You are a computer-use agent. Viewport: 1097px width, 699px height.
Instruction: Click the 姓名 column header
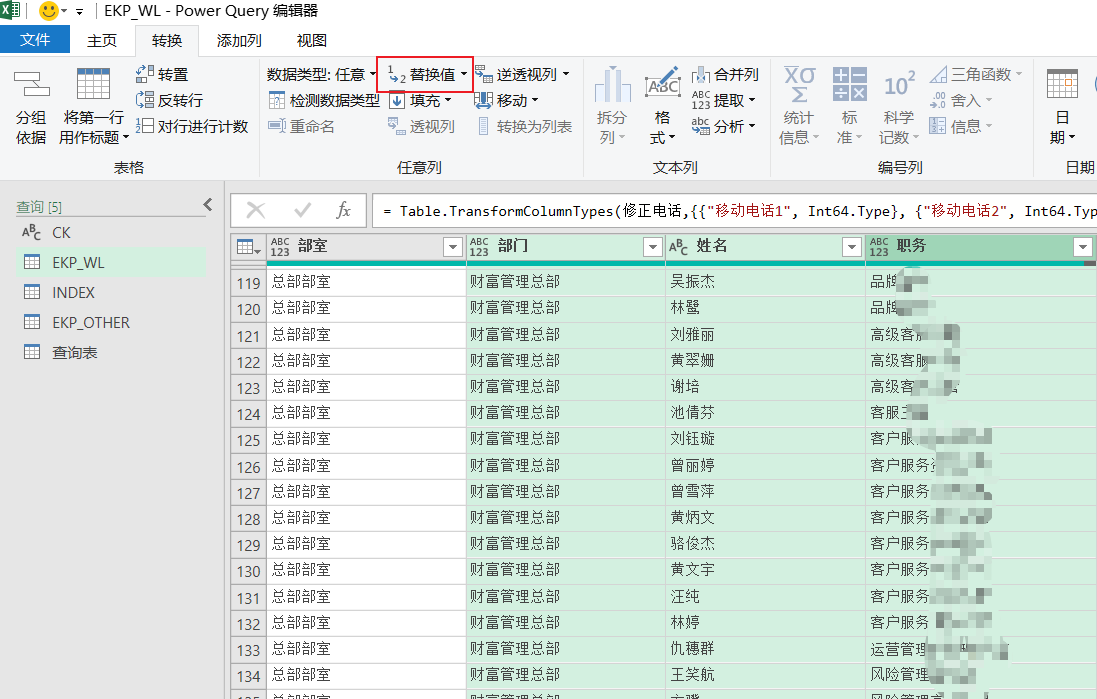pyautogui.click(x=765, y=246)
